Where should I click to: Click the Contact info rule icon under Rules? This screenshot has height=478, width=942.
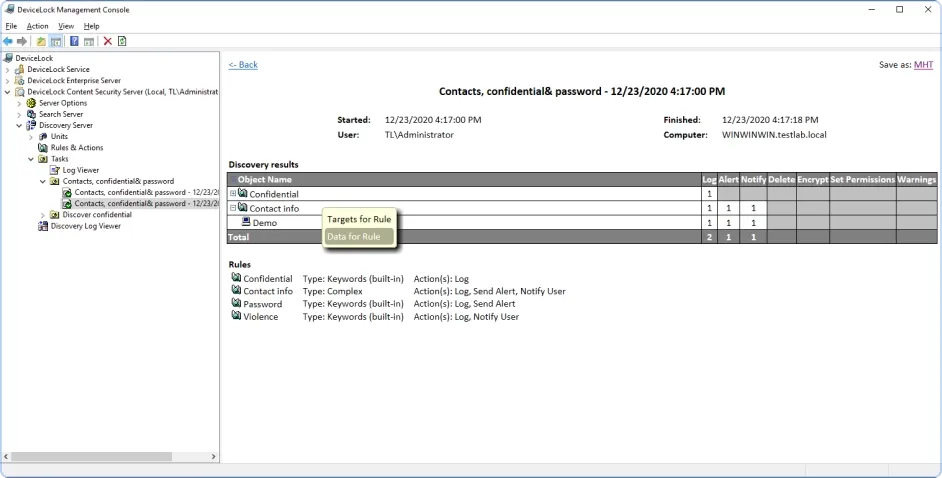(x=236, y=291)
